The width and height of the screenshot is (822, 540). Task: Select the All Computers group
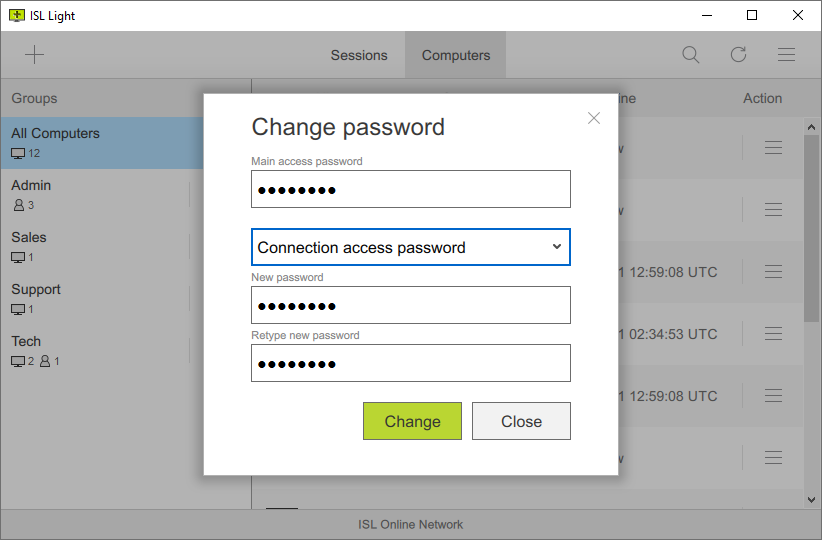[x=100, y=143]
